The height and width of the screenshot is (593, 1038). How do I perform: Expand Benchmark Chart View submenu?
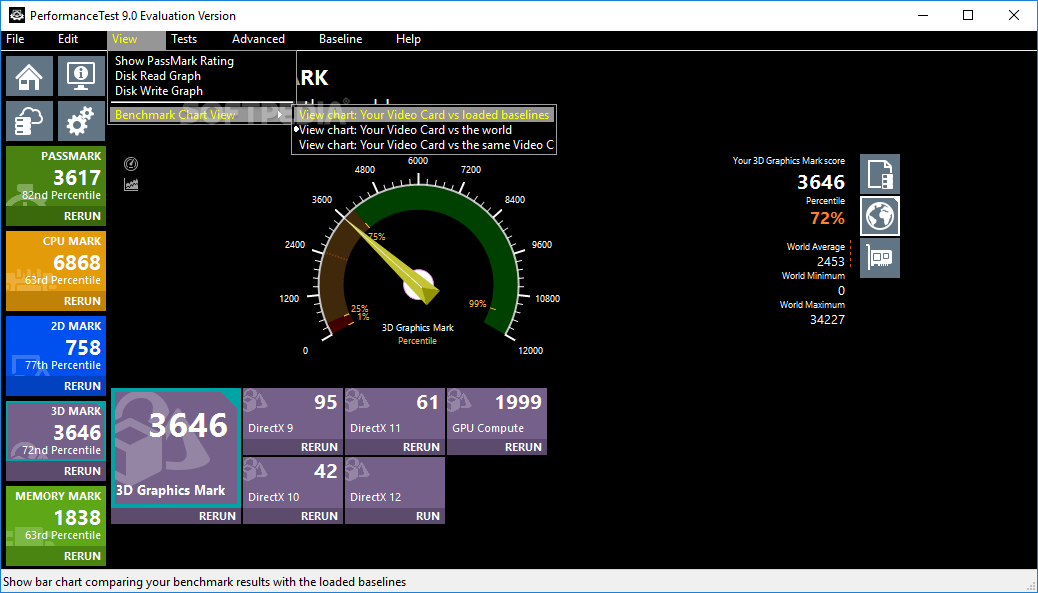coord(199,114)
